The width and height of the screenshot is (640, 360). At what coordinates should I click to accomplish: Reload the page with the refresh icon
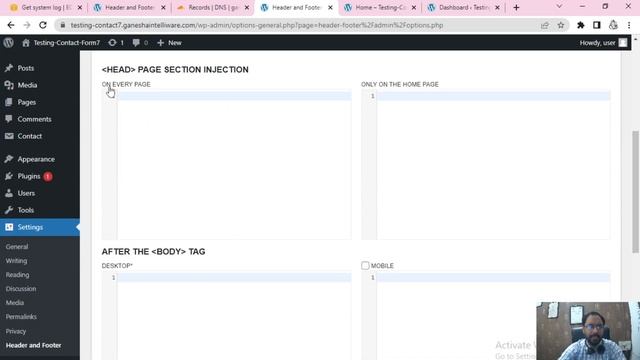click(43, 25)
